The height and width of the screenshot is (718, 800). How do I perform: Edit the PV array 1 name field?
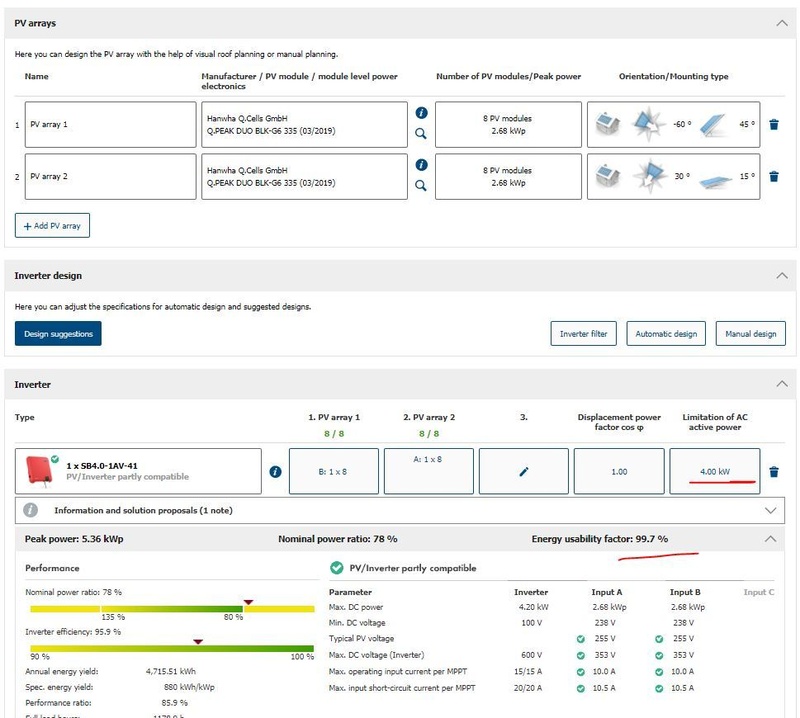110,125
